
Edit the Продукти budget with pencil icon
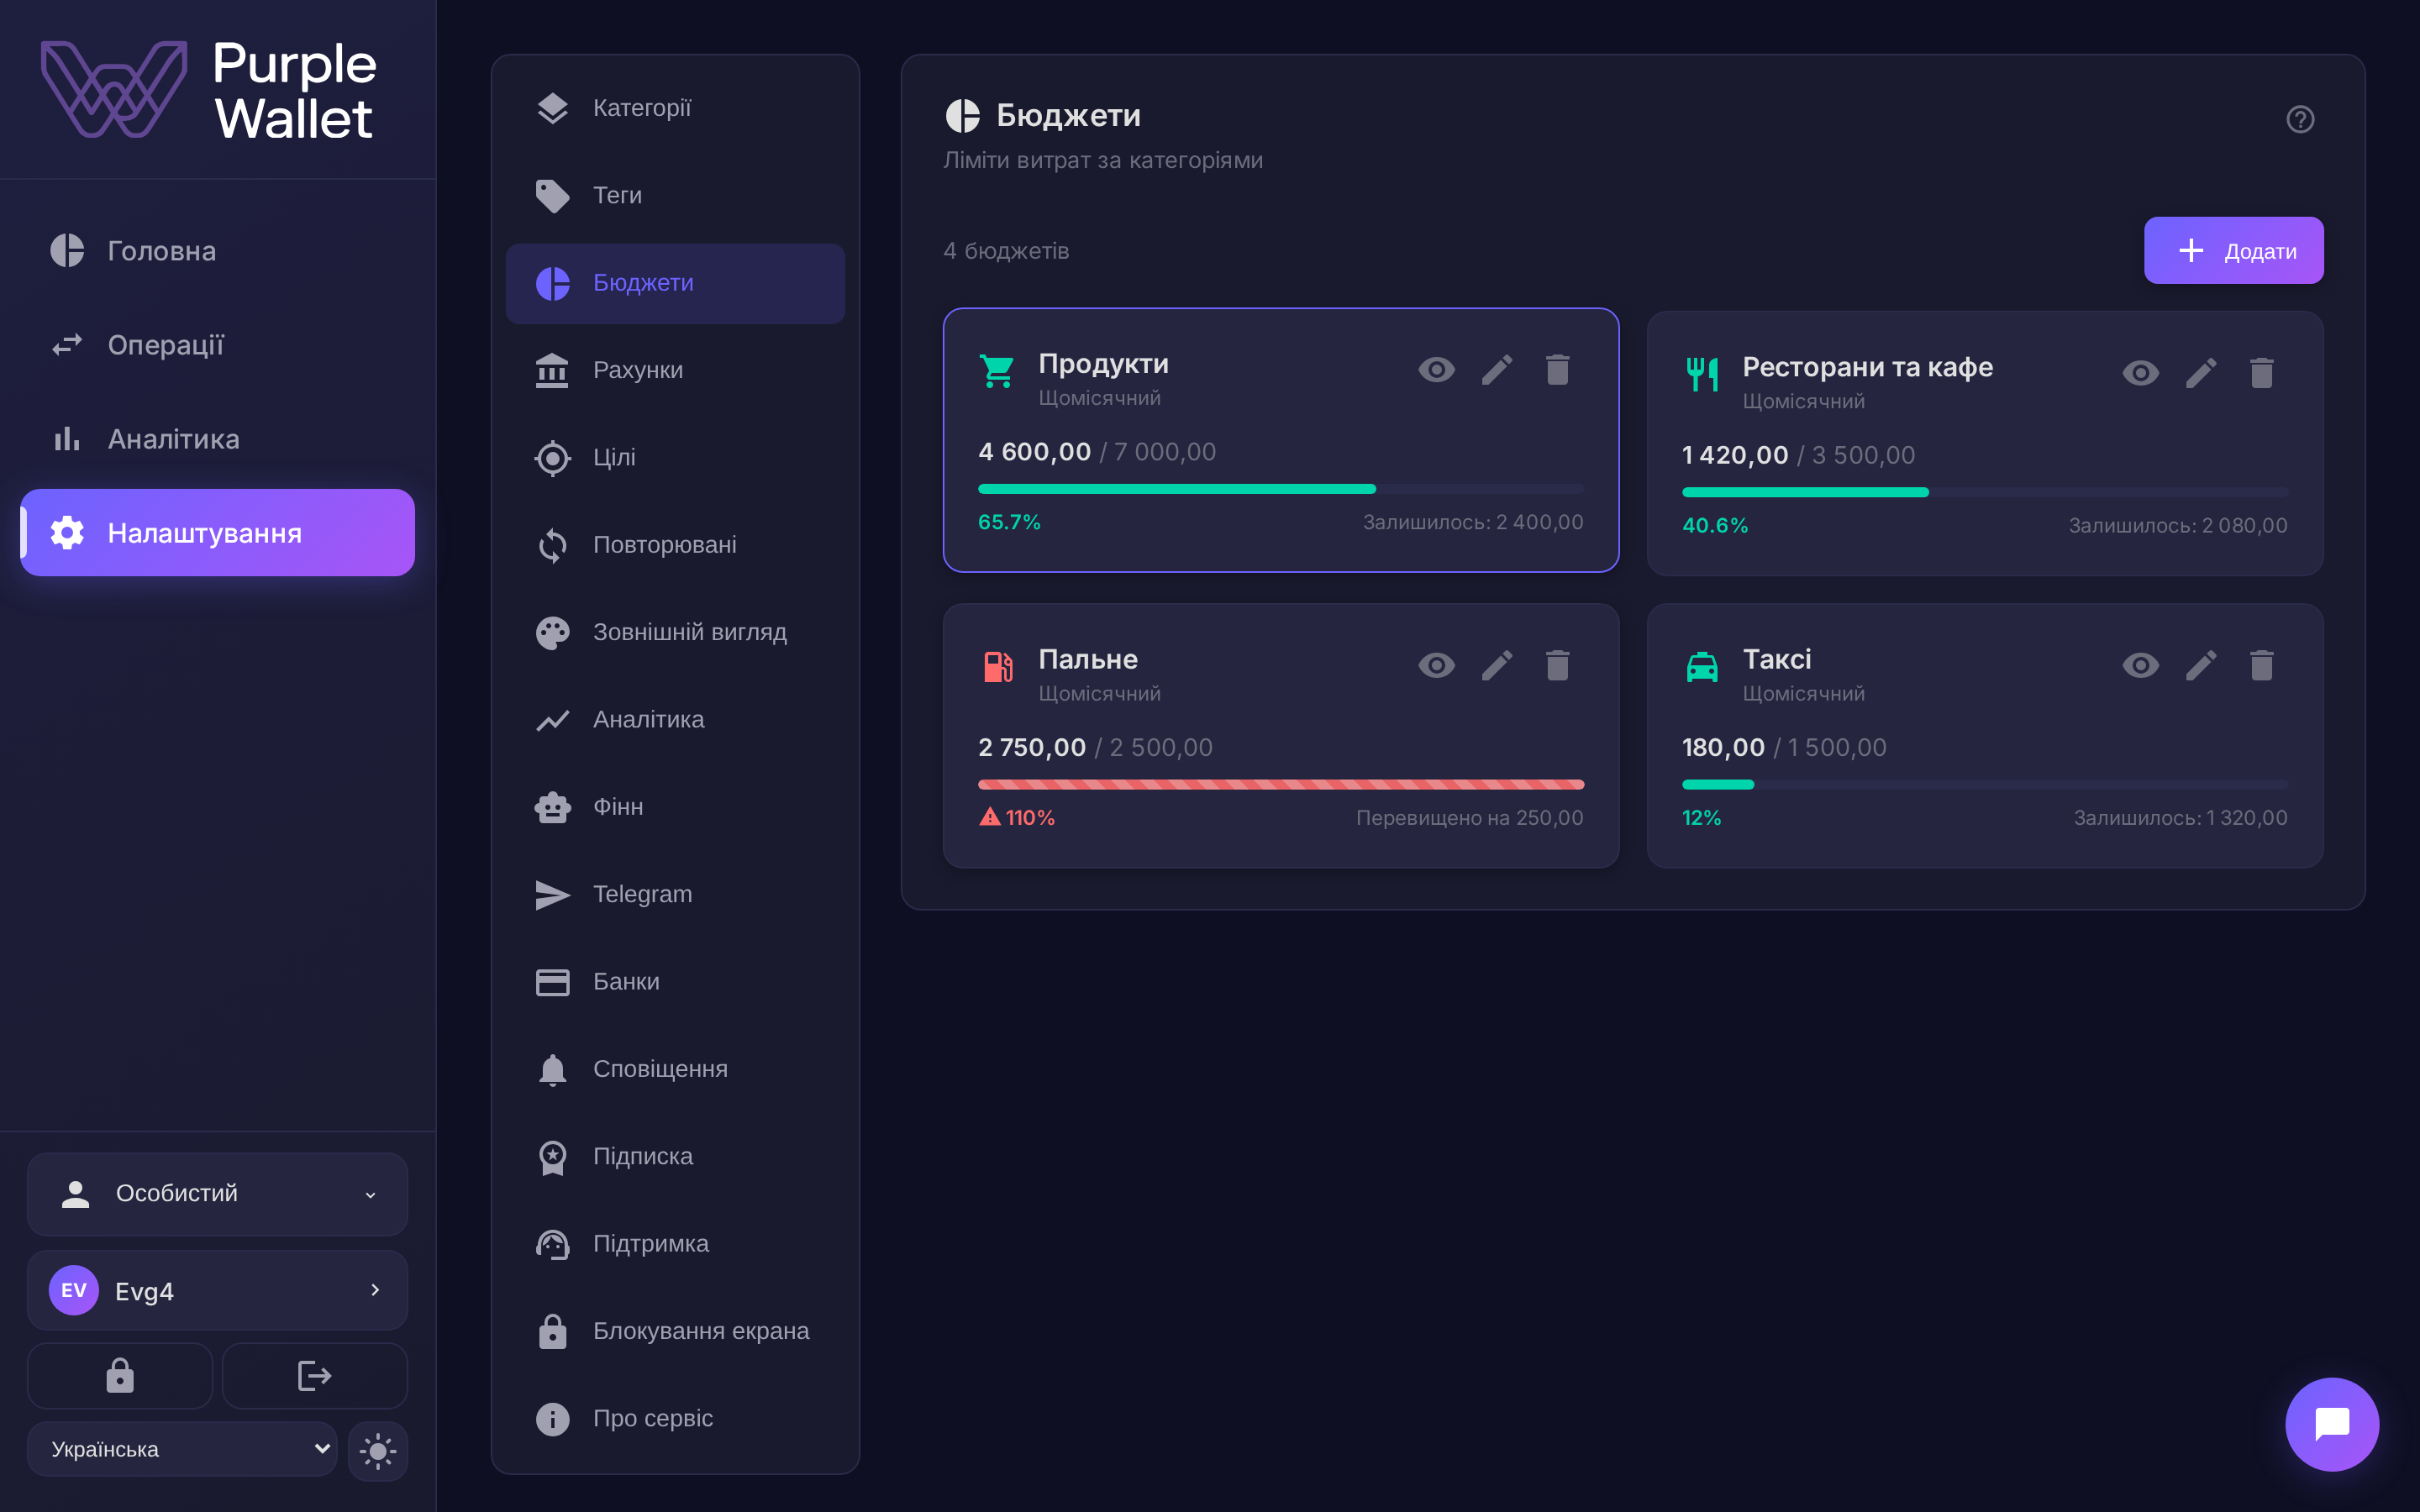(1497, 370)
